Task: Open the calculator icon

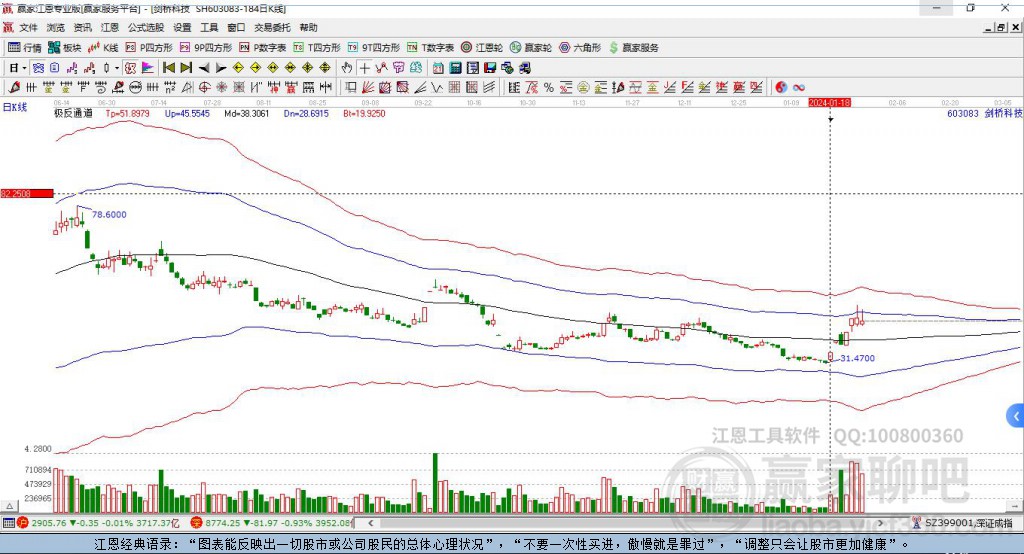Action: [x=455, y=68]
